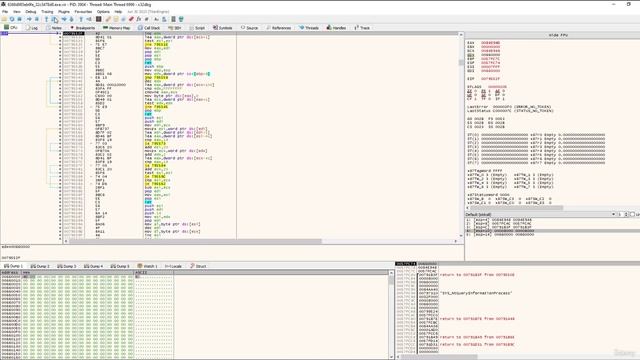This screenshot has width=640, height=360.
Task: Click the Step Into toolbar icon
Action: click(47, 19)
